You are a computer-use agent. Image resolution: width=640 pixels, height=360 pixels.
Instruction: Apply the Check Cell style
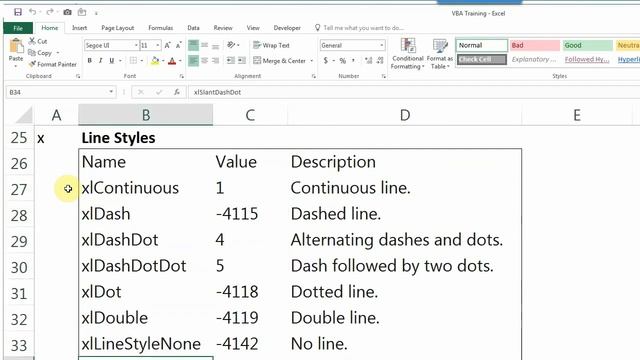pos(482,60)
